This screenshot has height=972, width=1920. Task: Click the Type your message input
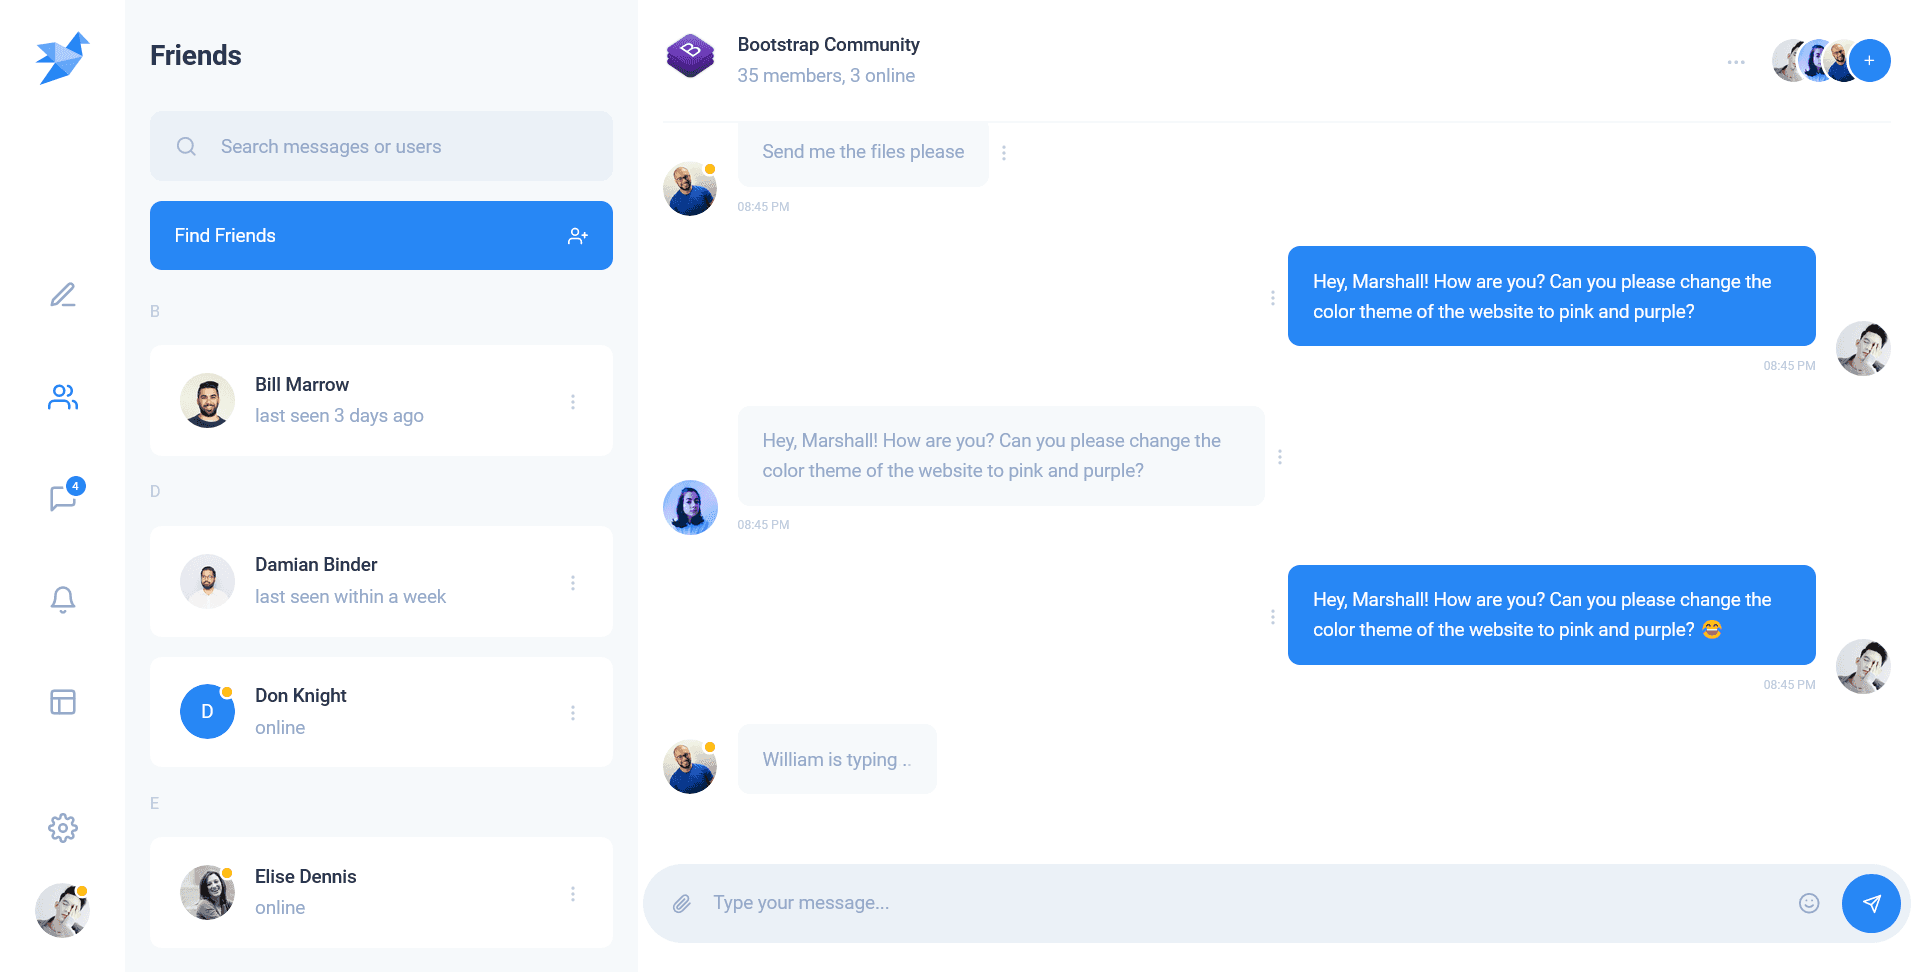click(1245, 903)
